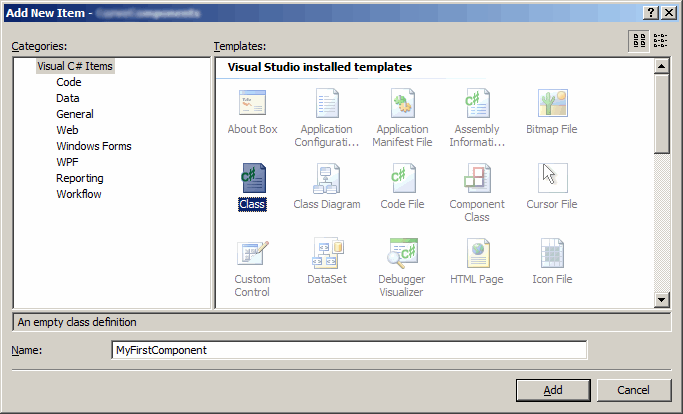683x414 pixels.
Task: Choose the Application Configuration File template
Action: [326, 104]
